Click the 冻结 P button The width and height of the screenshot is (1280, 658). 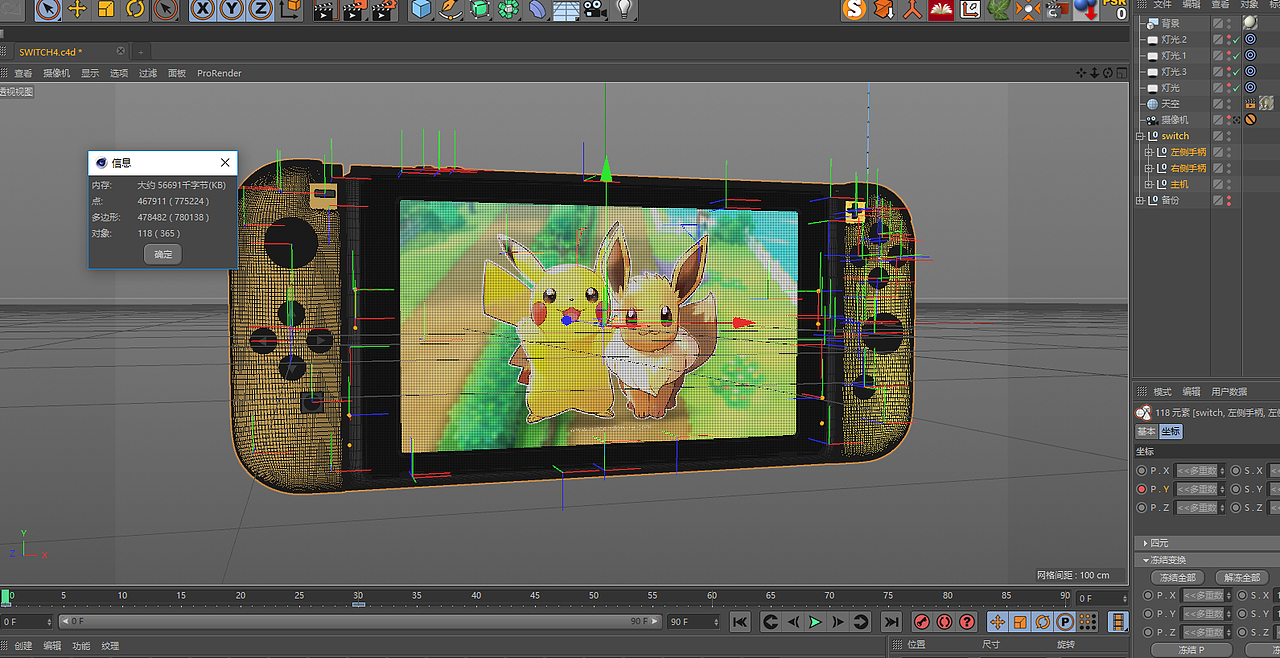(x=1190, y=651)
